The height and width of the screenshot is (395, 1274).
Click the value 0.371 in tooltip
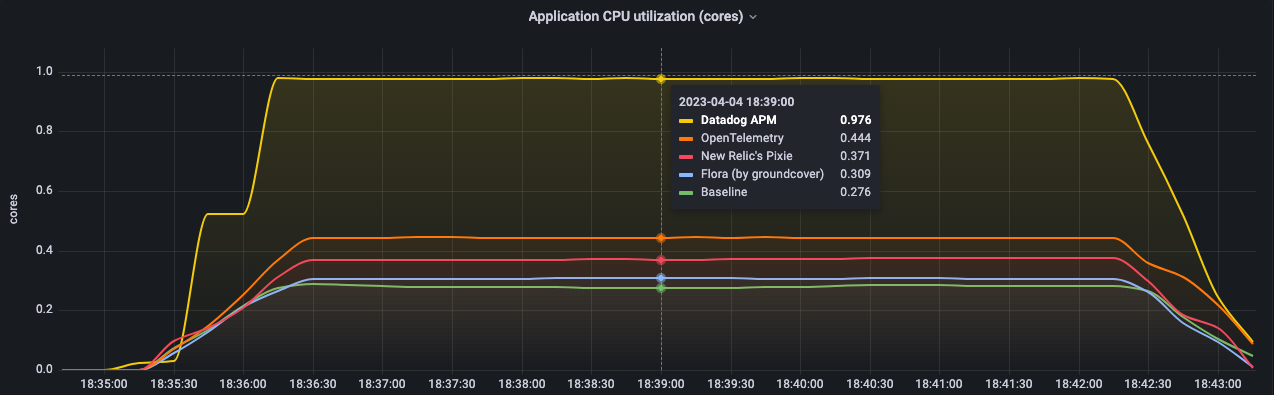855,156
